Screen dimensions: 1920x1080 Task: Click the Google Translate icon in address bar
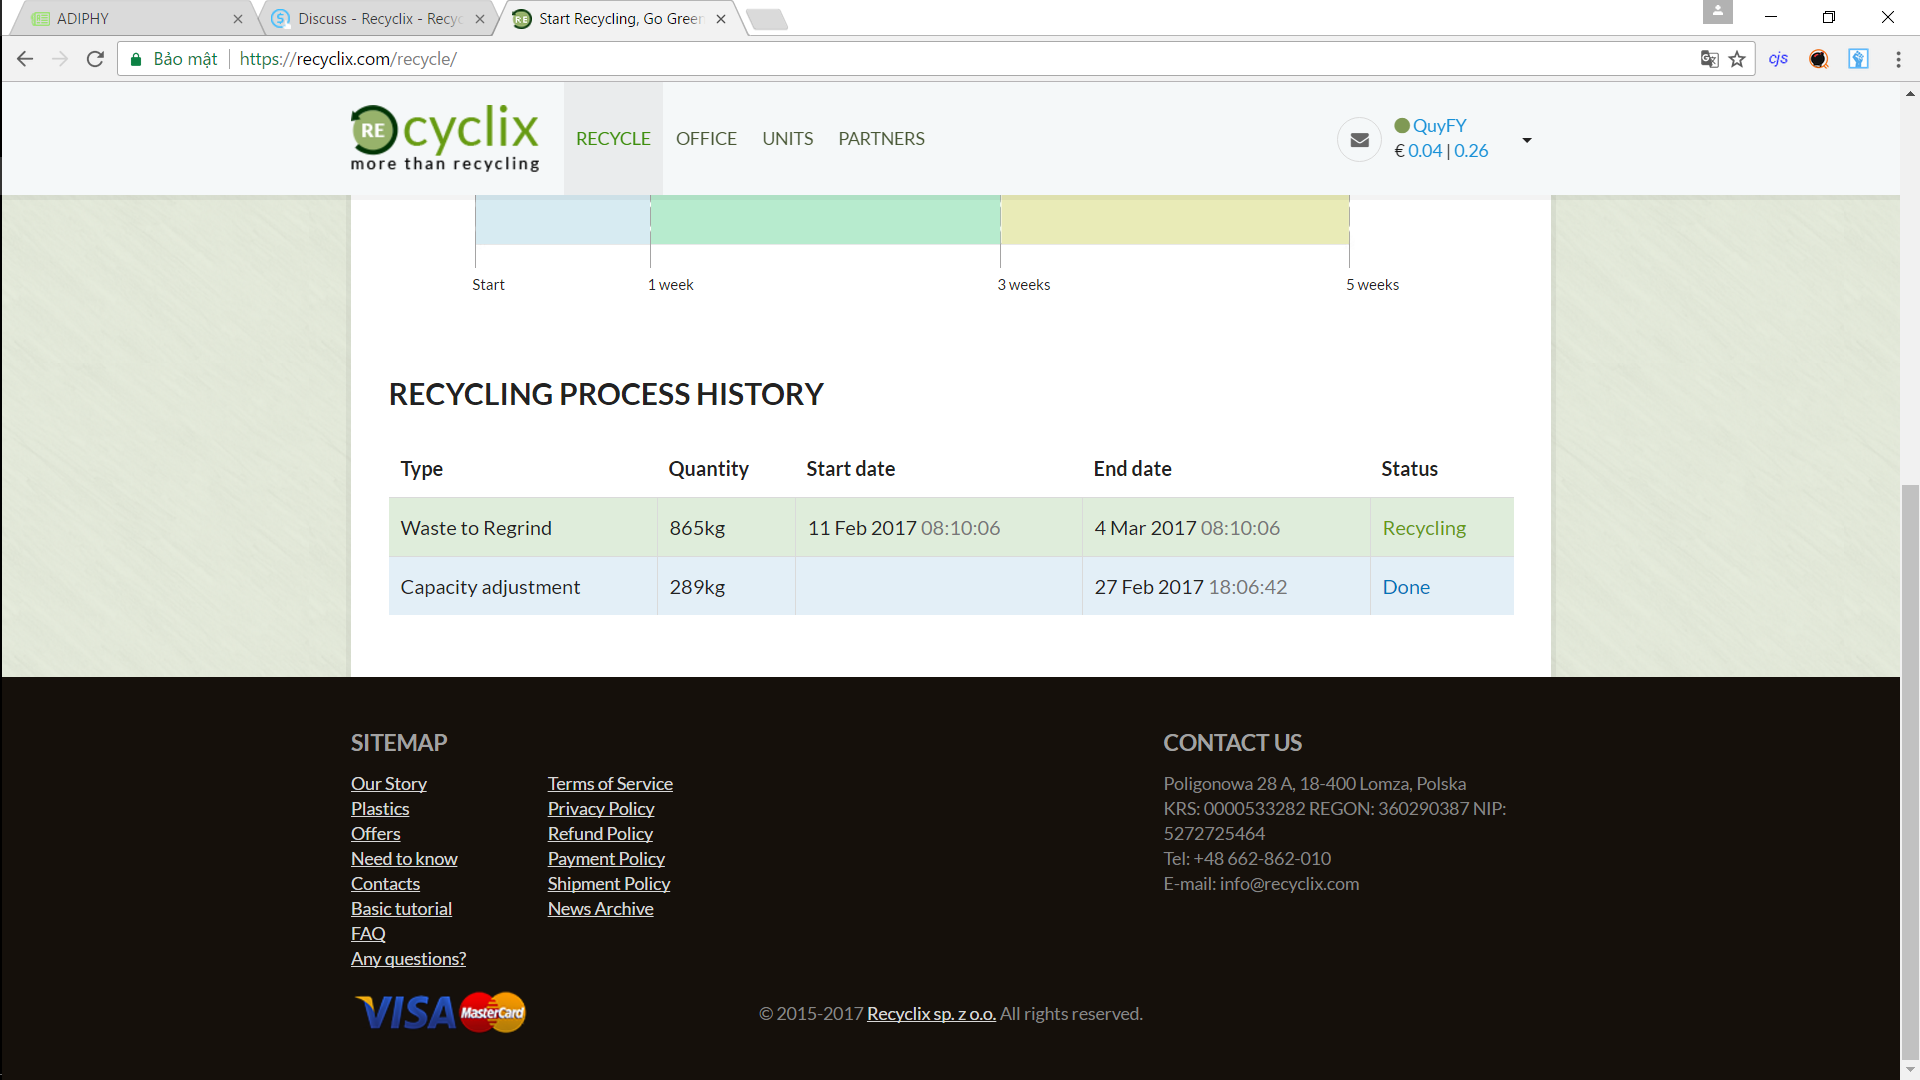(1709, 59)
